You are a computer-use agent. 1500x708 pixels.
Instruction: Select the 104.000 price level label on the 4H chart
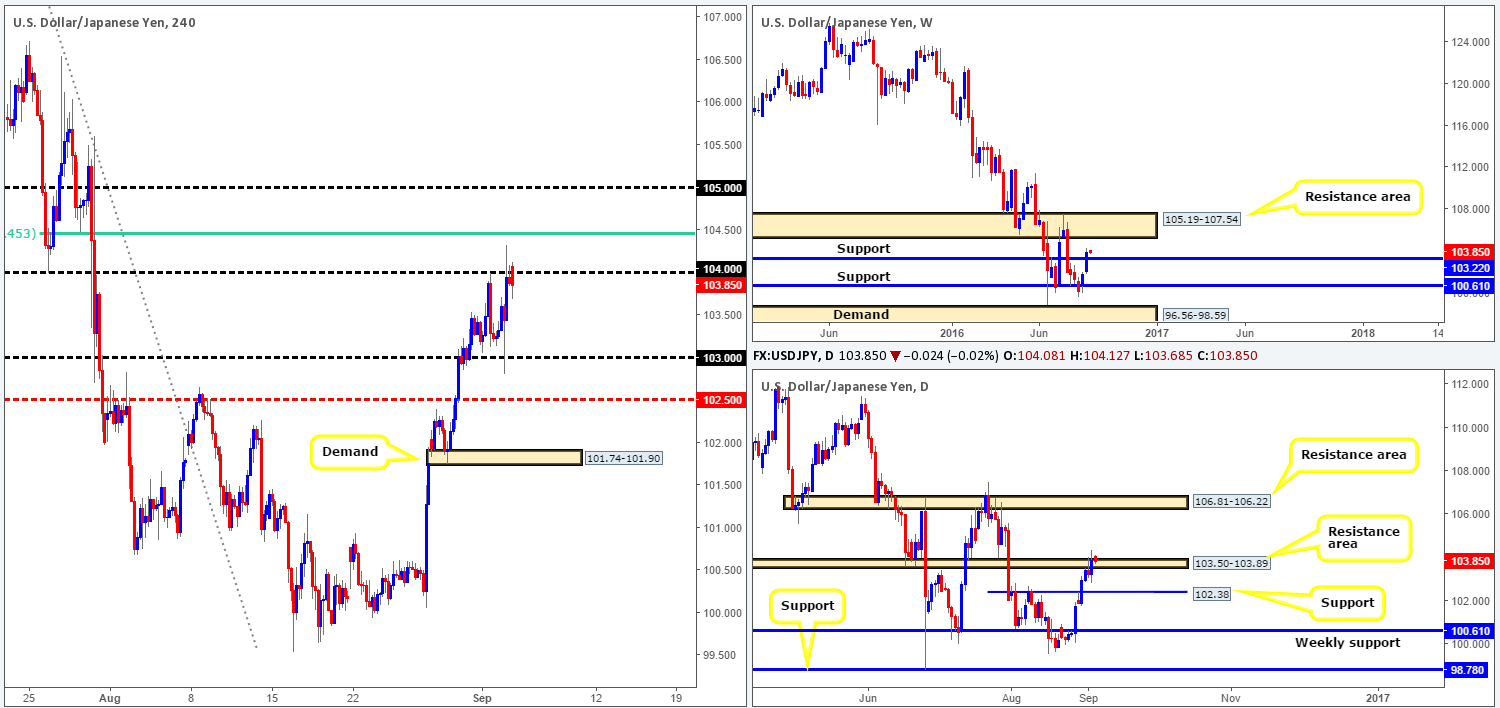[720, 269]
